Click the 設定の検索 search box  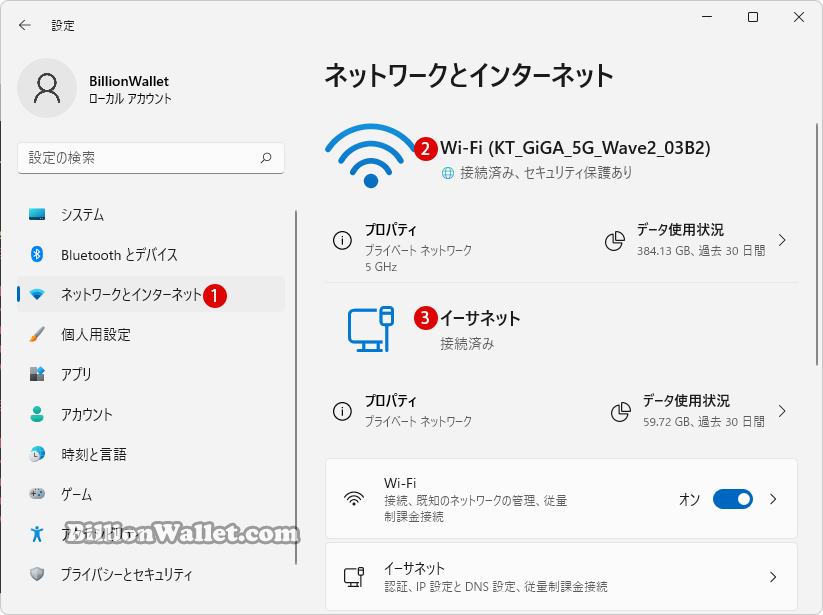pyautogui.click(x=151, y=158)
